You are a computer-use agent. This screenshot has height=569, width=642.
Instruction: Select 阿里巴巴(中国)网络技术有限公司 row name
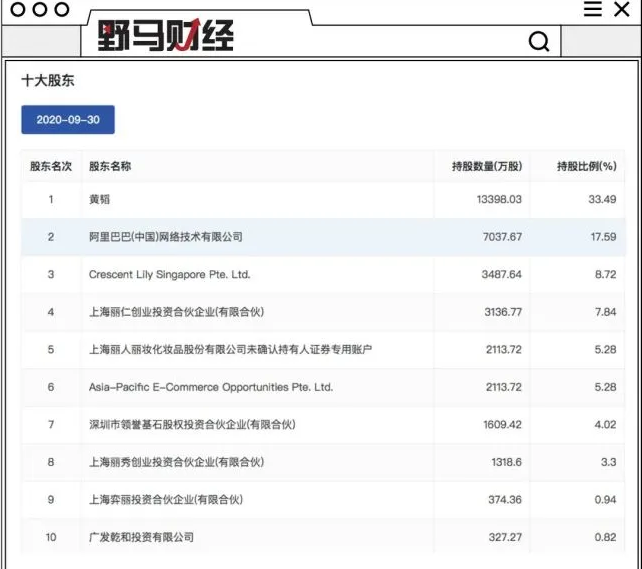click(166, 237)
